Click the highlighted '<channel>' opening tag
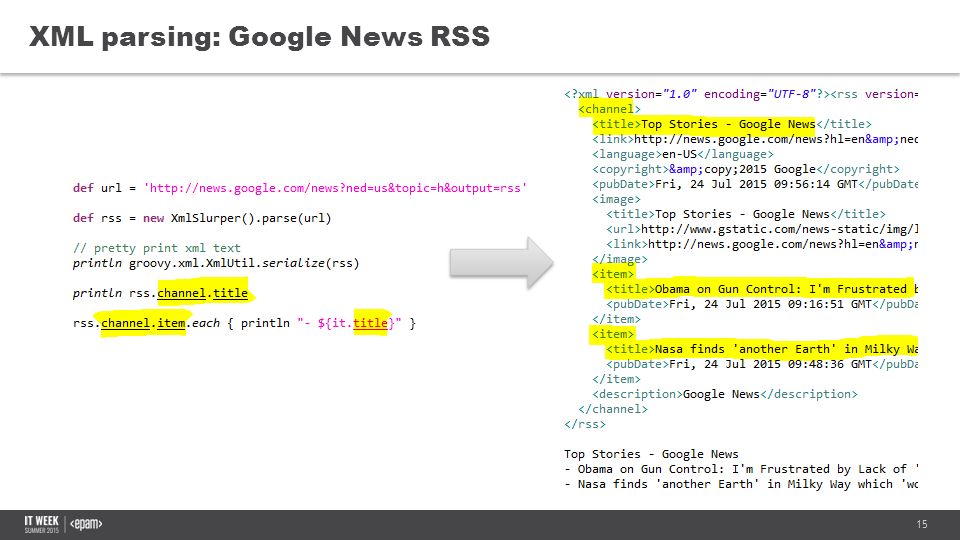960x540 pixels. (609, 109)
